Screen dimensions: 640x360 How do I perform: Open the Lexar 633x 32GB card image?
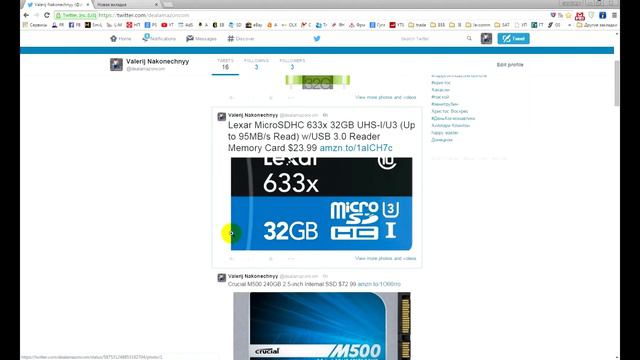(x=322, y=204)
